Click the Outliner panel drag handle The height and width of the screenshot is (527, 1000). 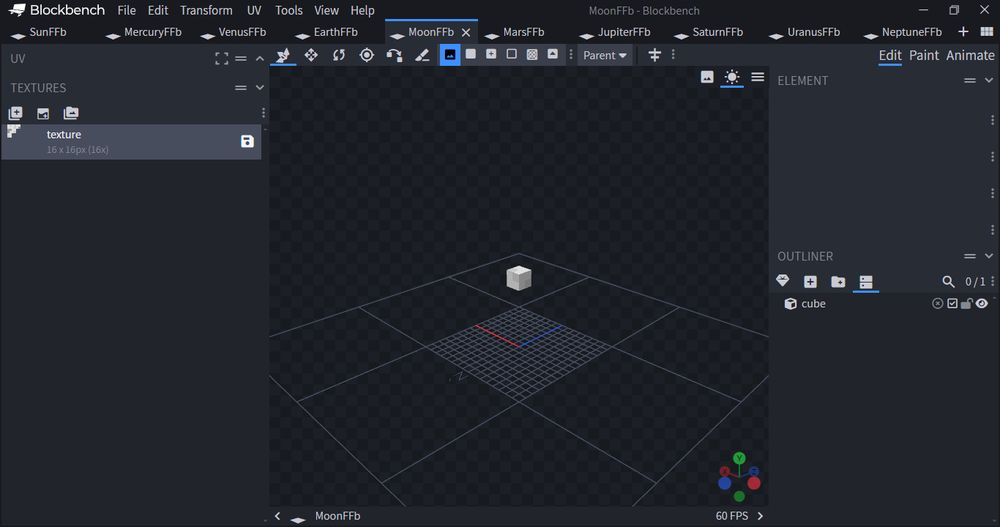[x=969, y=256]
